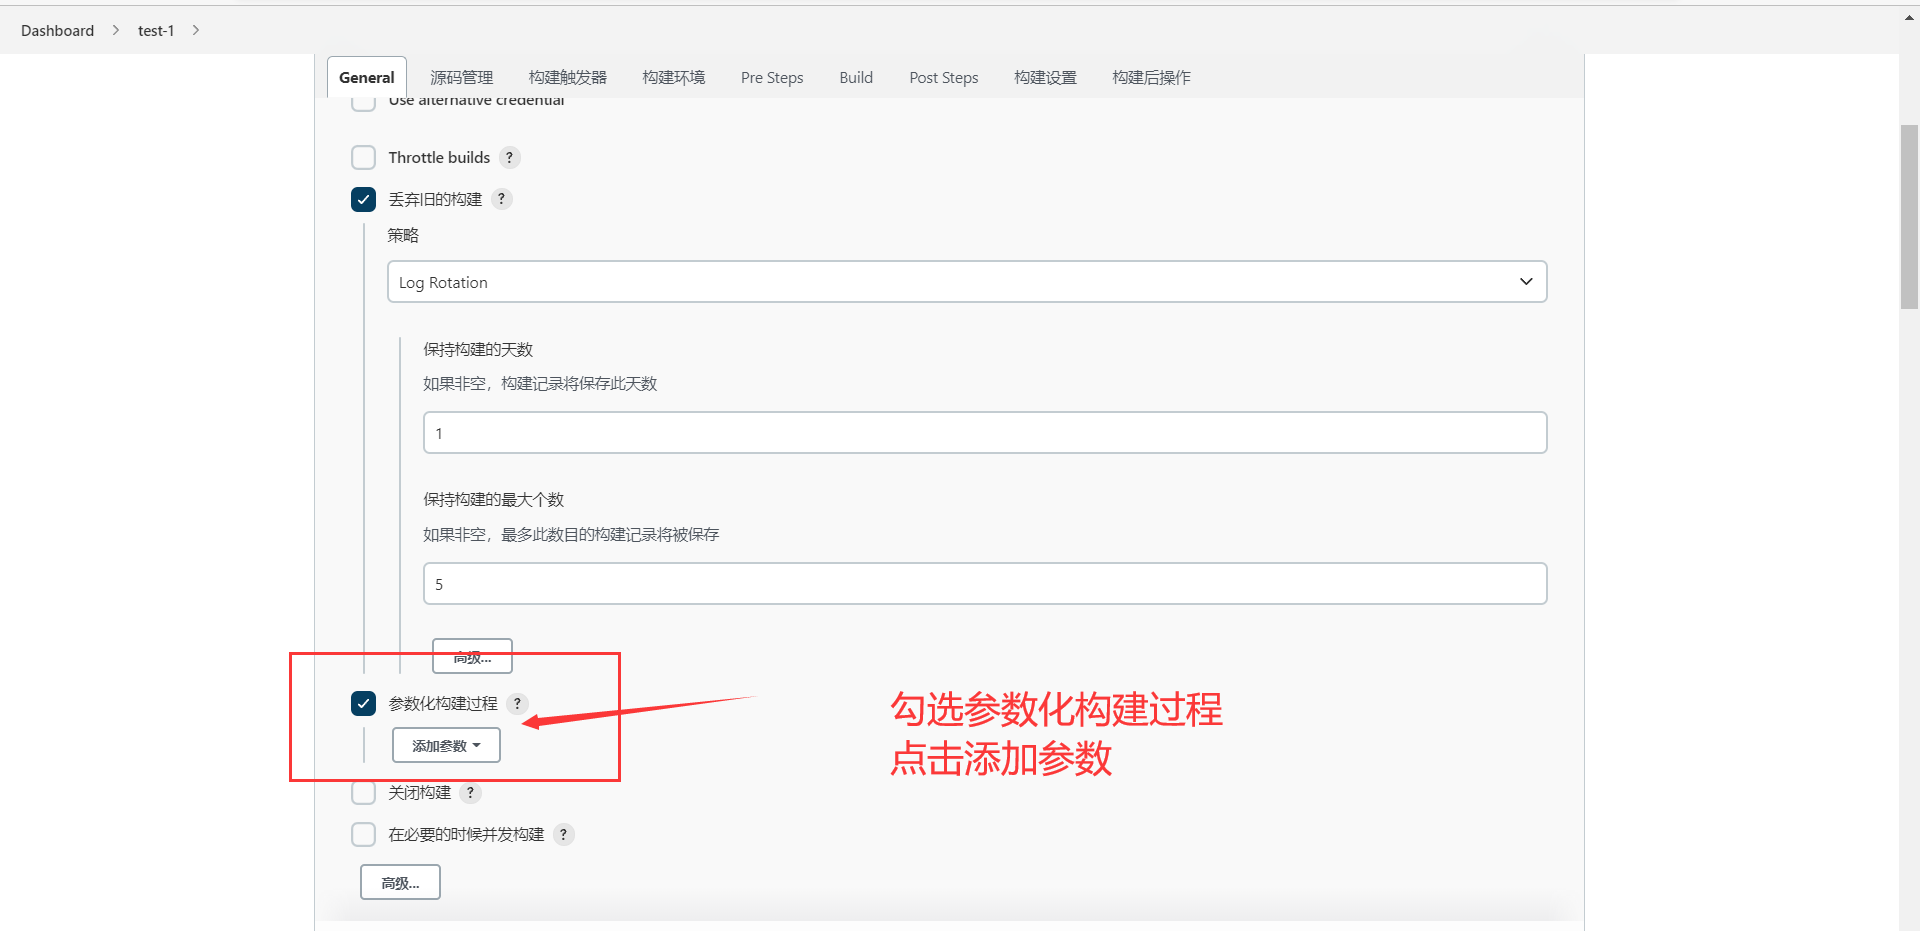Click the 如果非空，构建记录将保存此天数 hint text

point(540,384)
